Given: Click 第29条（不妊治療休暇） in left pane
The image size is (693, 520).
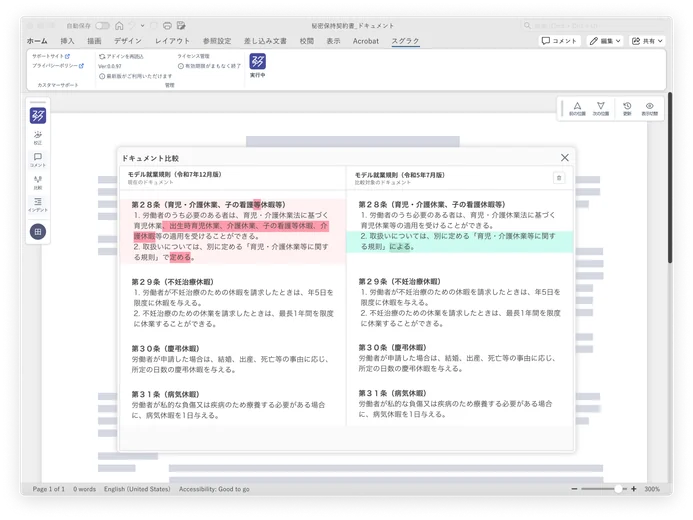Looking at the screenshot, I should tap(173, 282).
